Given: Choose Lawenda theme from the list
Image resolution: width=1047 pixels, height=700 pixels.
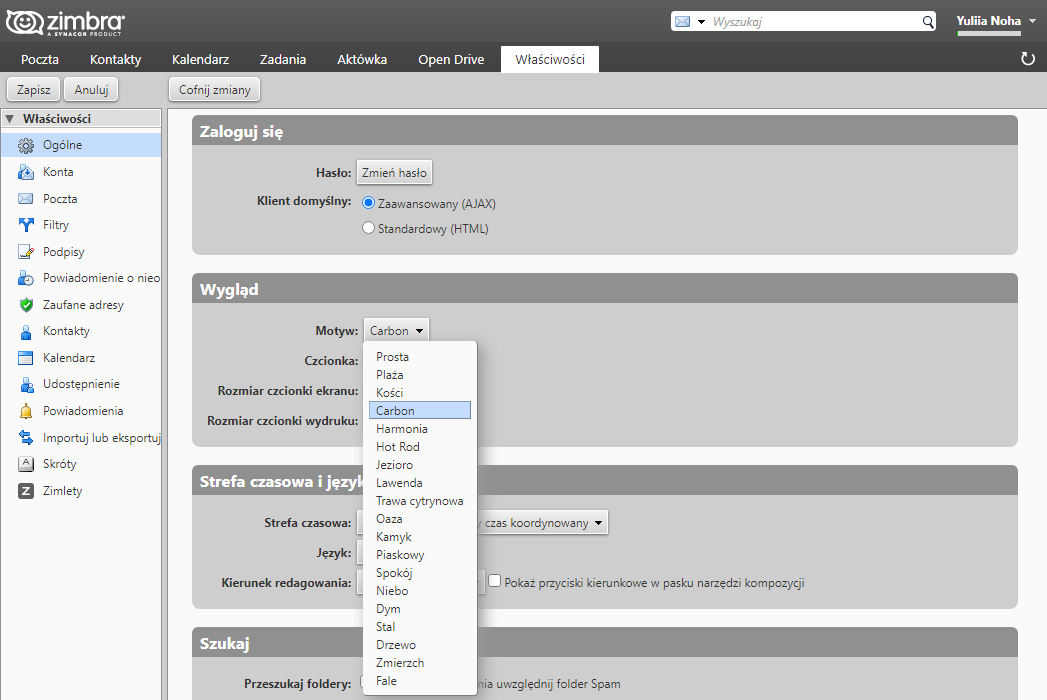Looking at the screenshot, I should 399,483.
